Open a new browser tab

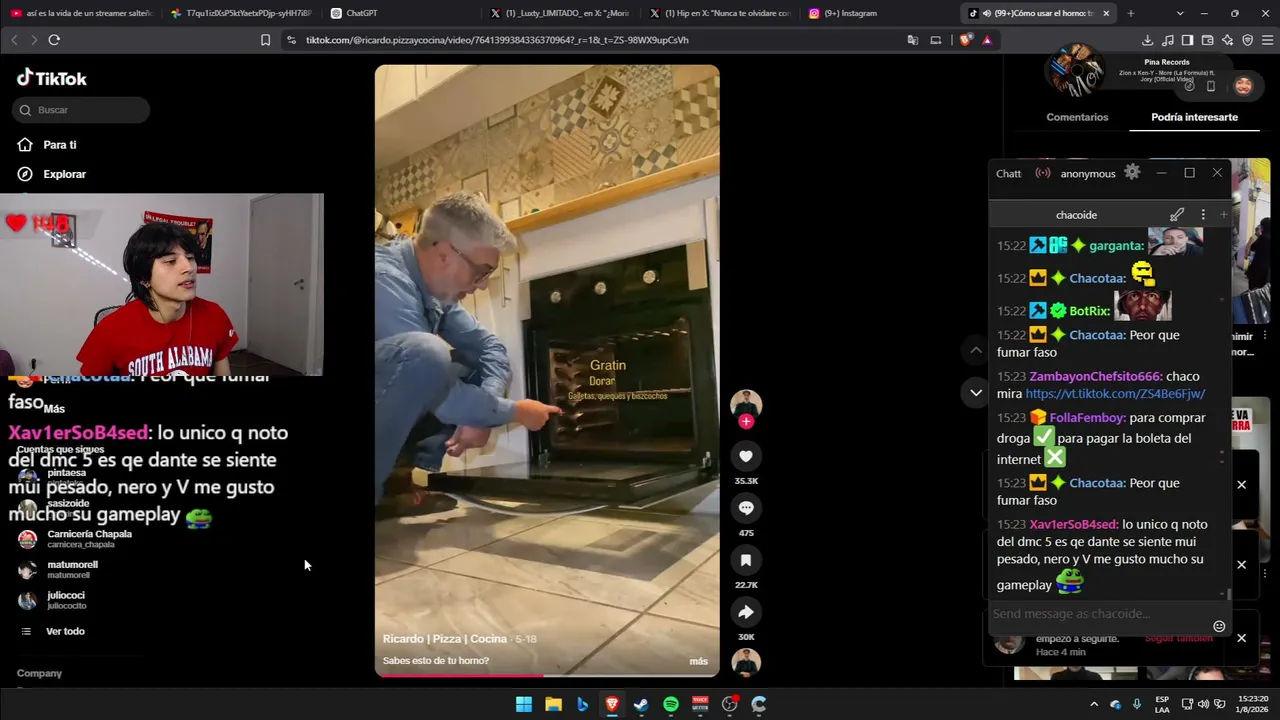pyautogui.click(x=1131, y=13)
